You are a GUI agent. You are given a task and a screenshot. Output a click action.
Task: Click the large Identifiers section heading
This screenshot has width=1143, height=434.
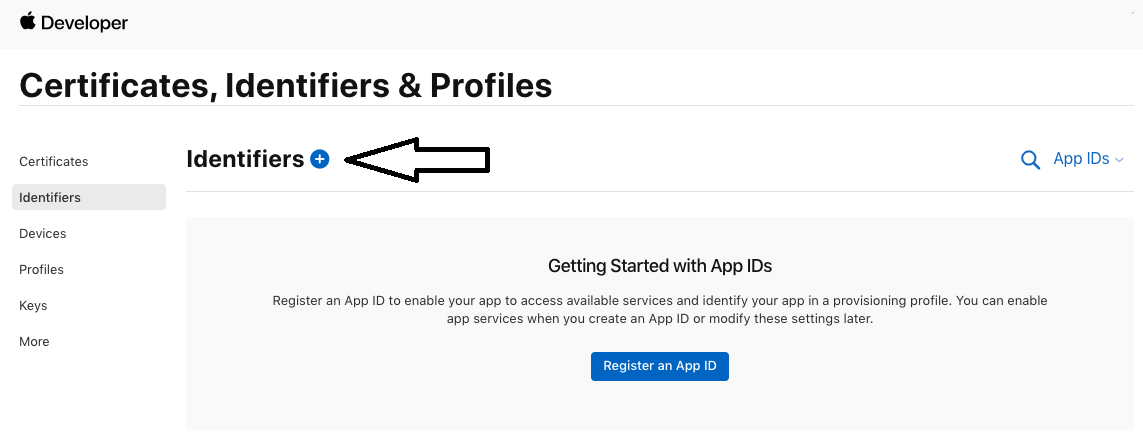point(245,159)
